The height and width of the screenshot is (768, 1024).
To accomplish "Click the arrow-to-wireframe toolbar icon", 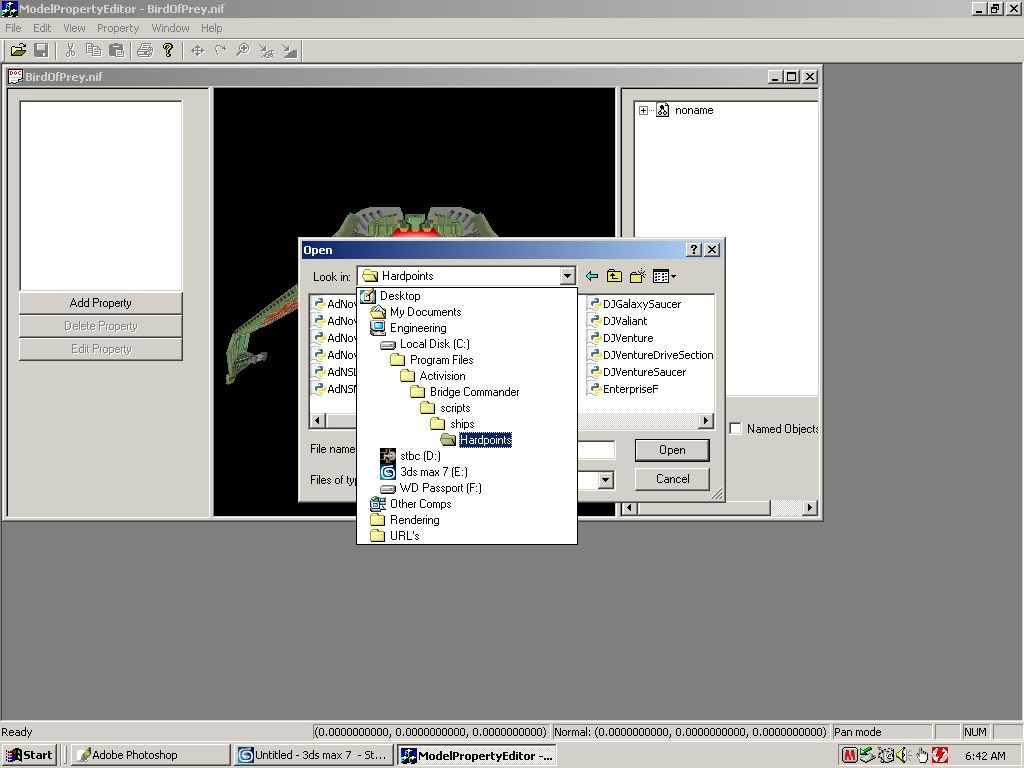I will pos(266,50).
